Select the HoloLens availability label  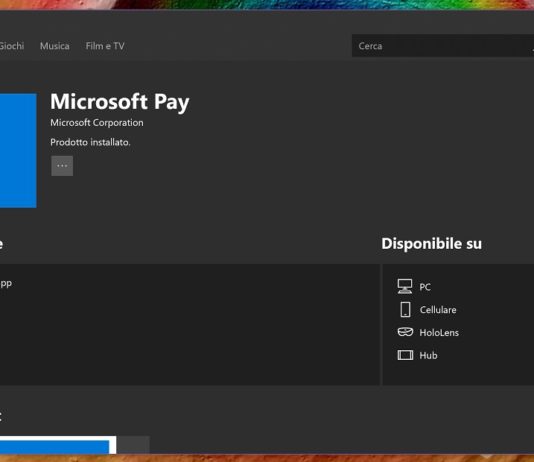click(439, 333)
